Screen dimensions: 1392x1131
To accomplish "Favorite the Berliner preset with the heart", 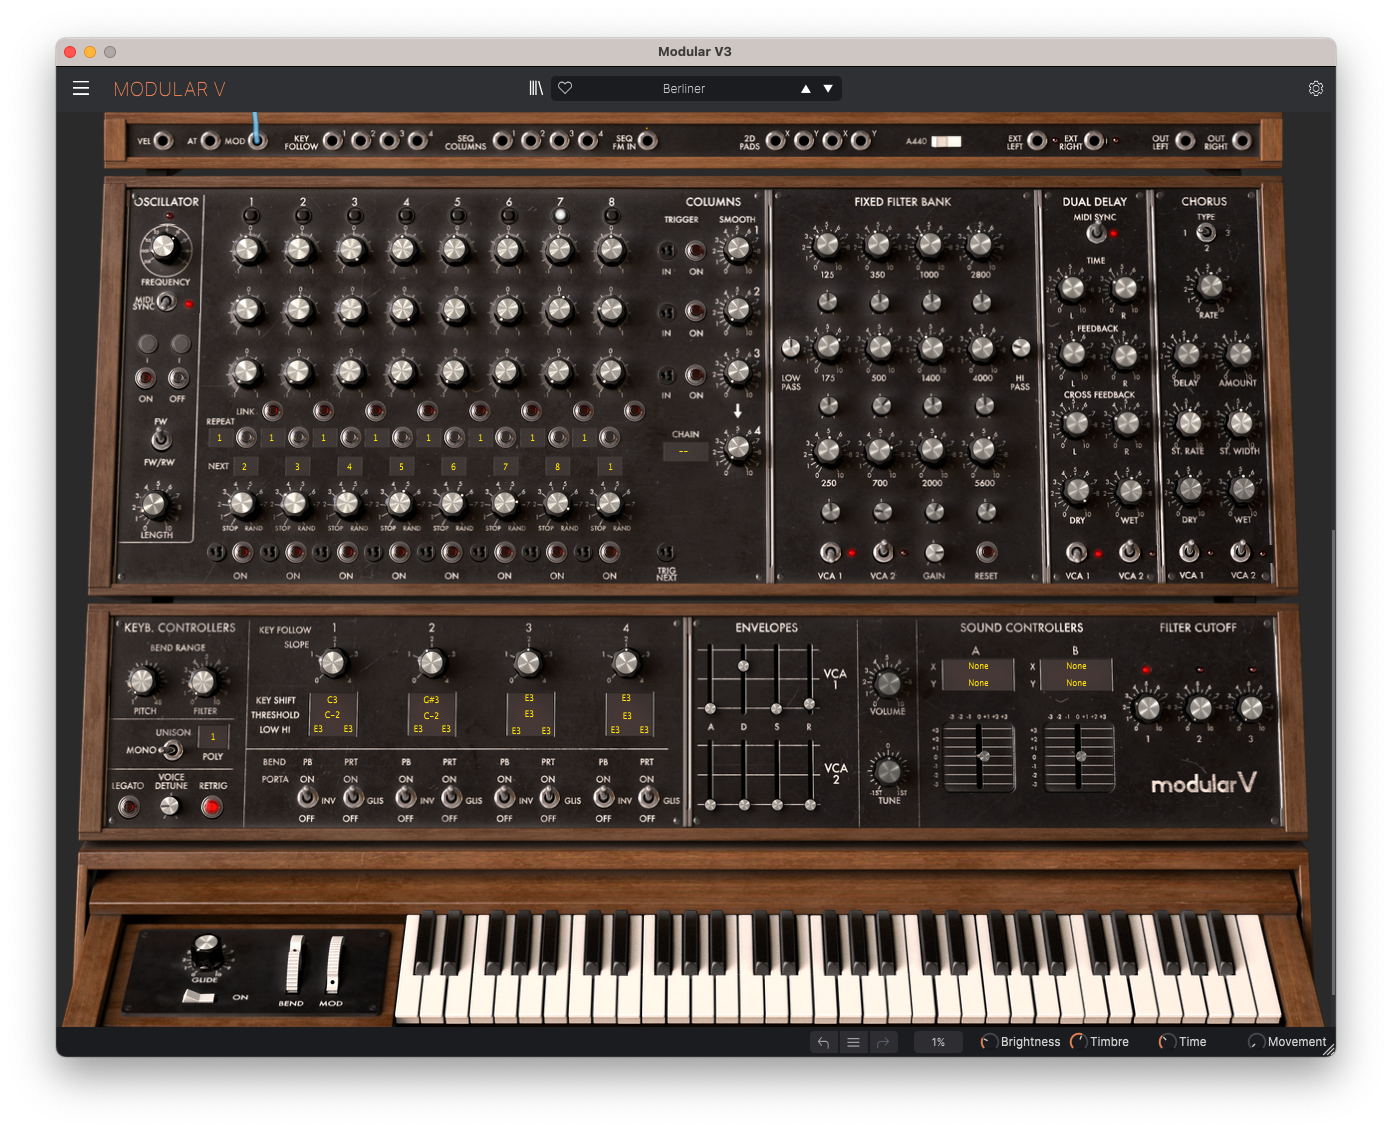I will [x=565, y=88].
